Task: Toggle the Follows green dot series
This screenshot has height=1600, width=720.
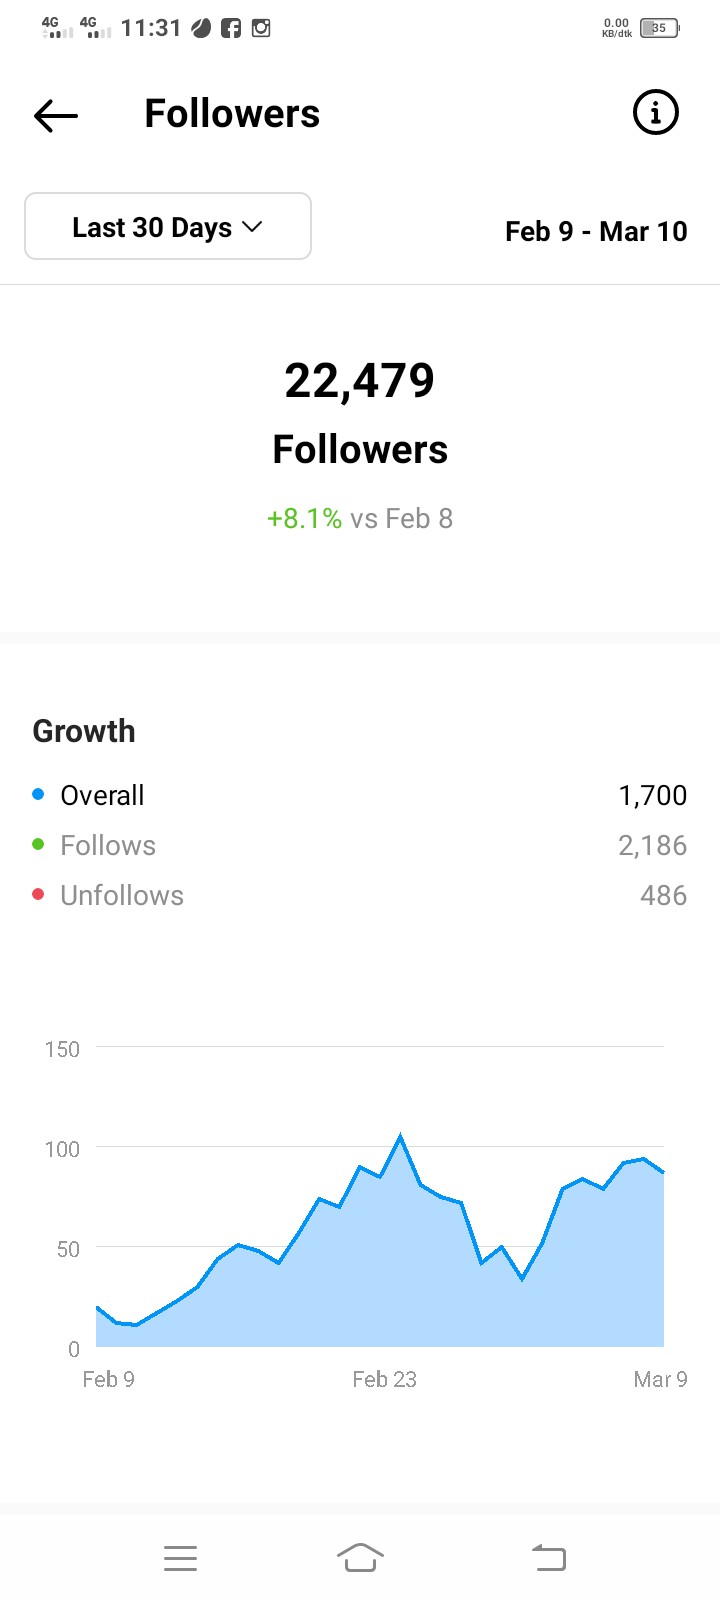Action: click(38, 844)
